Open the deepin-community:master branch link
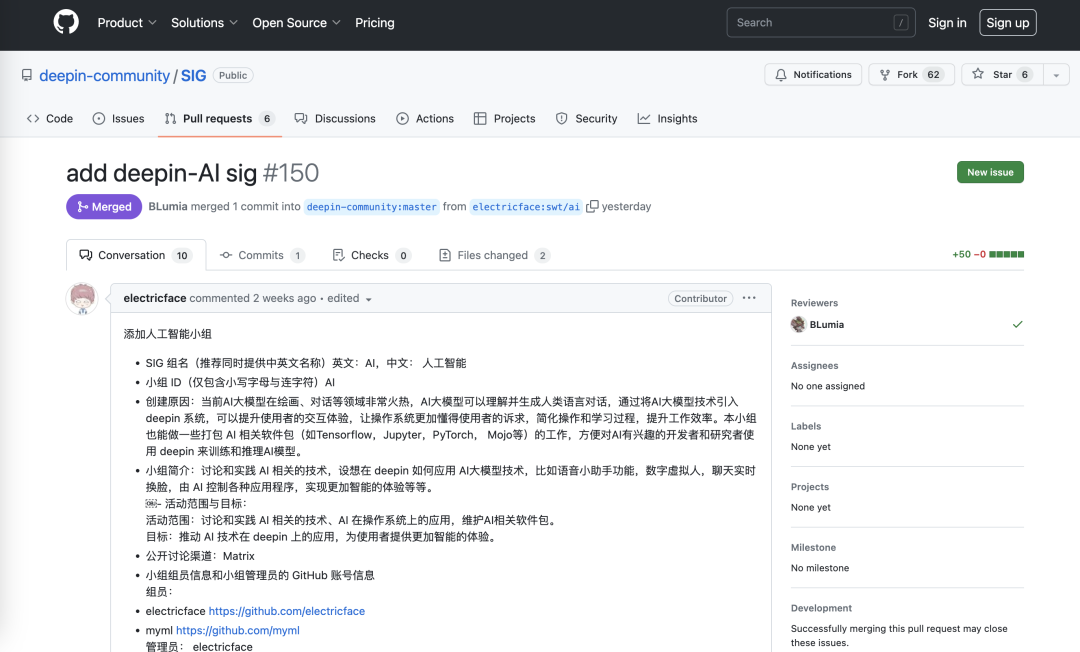 372,207
